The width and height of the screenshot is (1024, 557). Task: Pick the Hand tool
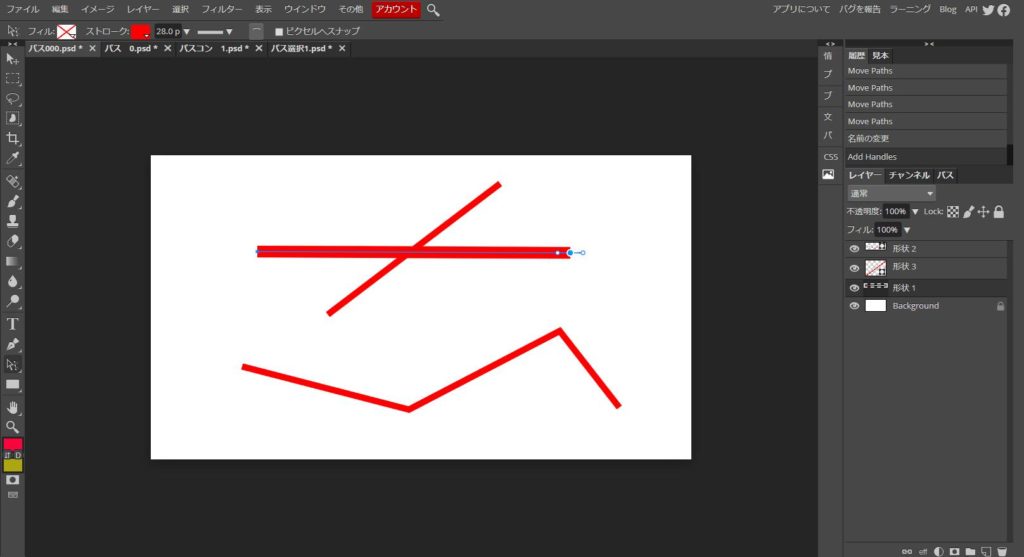[x=13, y=407]
